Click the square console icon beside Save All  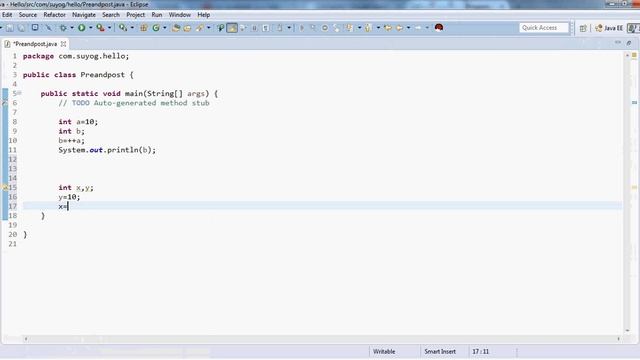point(35,27)
